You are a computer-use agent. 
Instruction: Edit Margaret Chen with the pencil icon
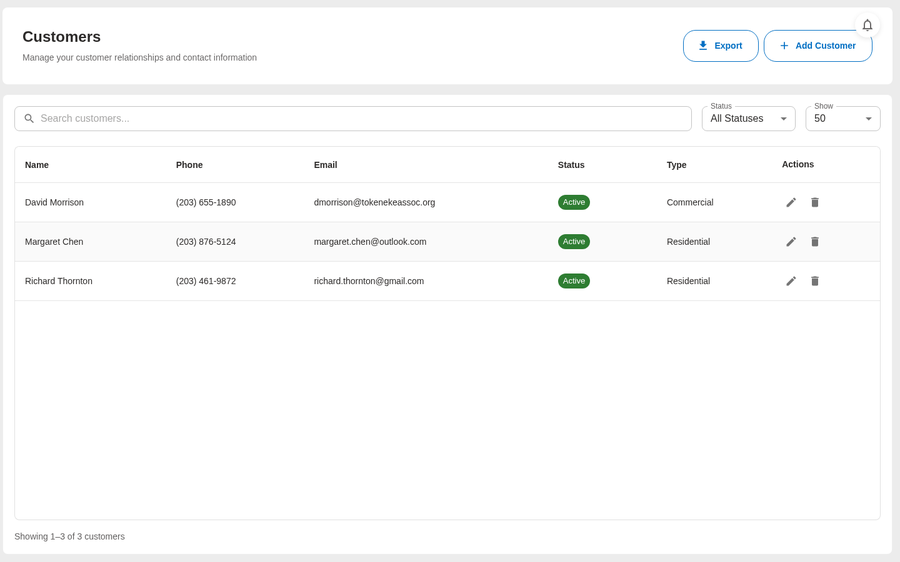[x=791, y=242]
